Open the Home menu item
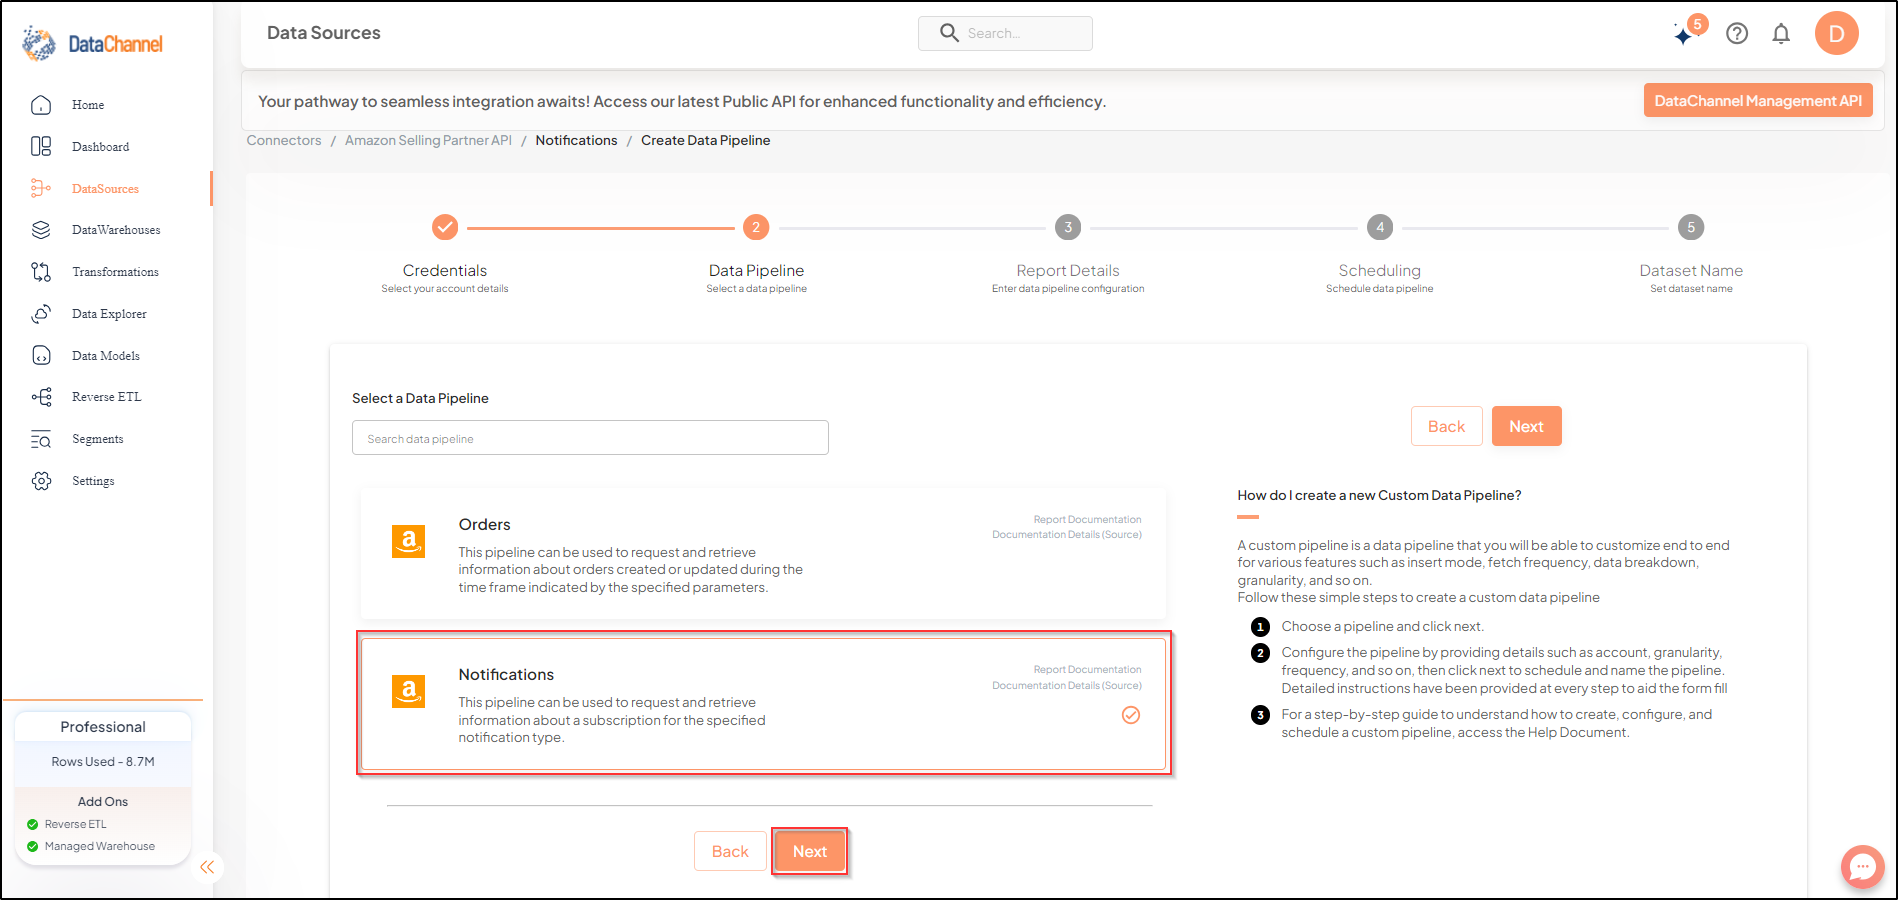1898x900 pixels. tap(88, 105)
